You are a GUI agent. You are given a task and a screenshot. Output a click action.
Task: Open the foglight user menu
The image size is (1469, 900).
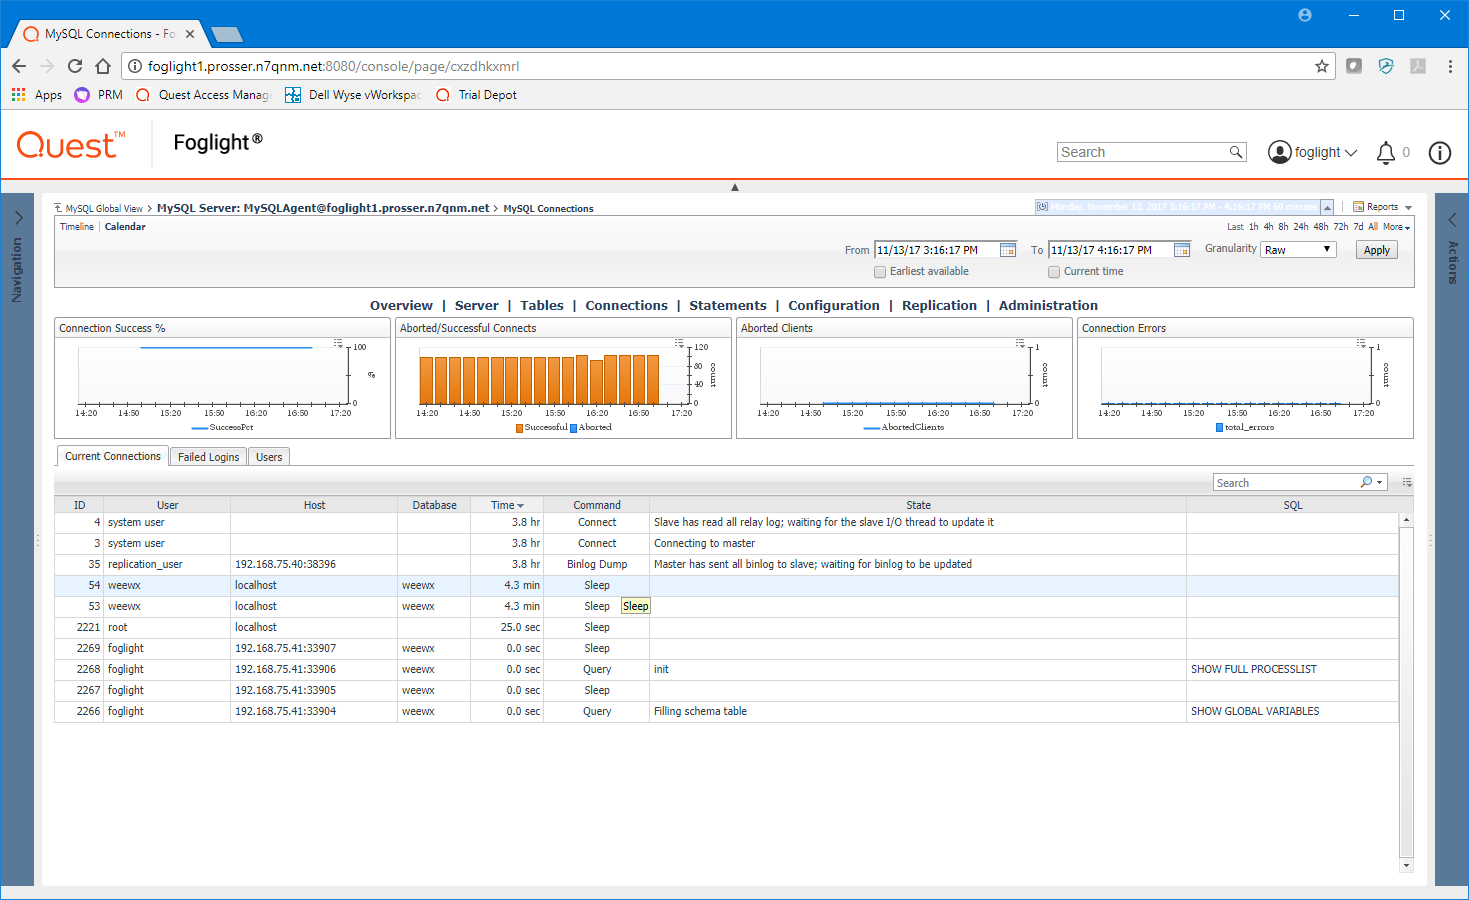(x=1313, y=152)
